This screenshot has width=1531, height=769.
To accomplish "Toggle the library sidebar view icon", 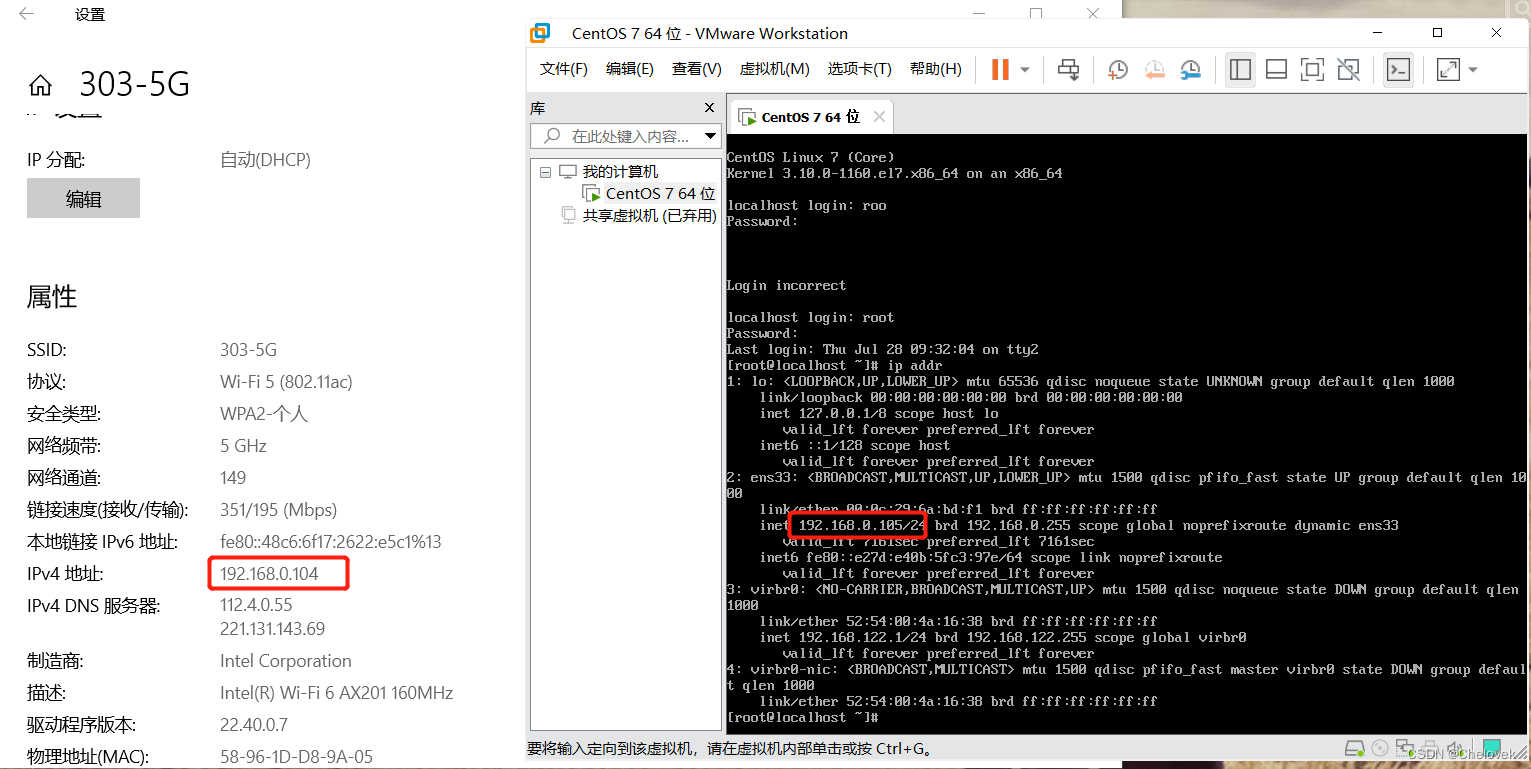I will point(1240,69).
